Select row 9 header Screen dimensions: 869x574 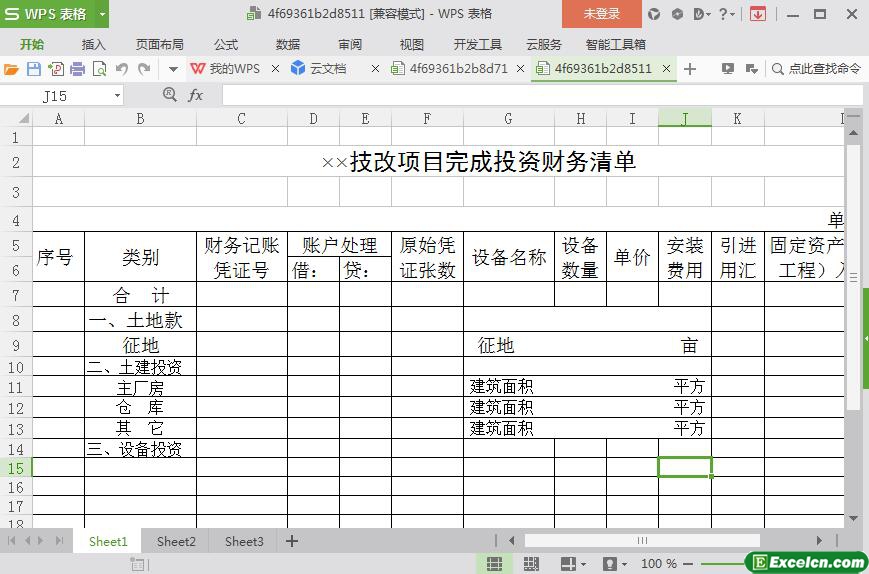16,345
